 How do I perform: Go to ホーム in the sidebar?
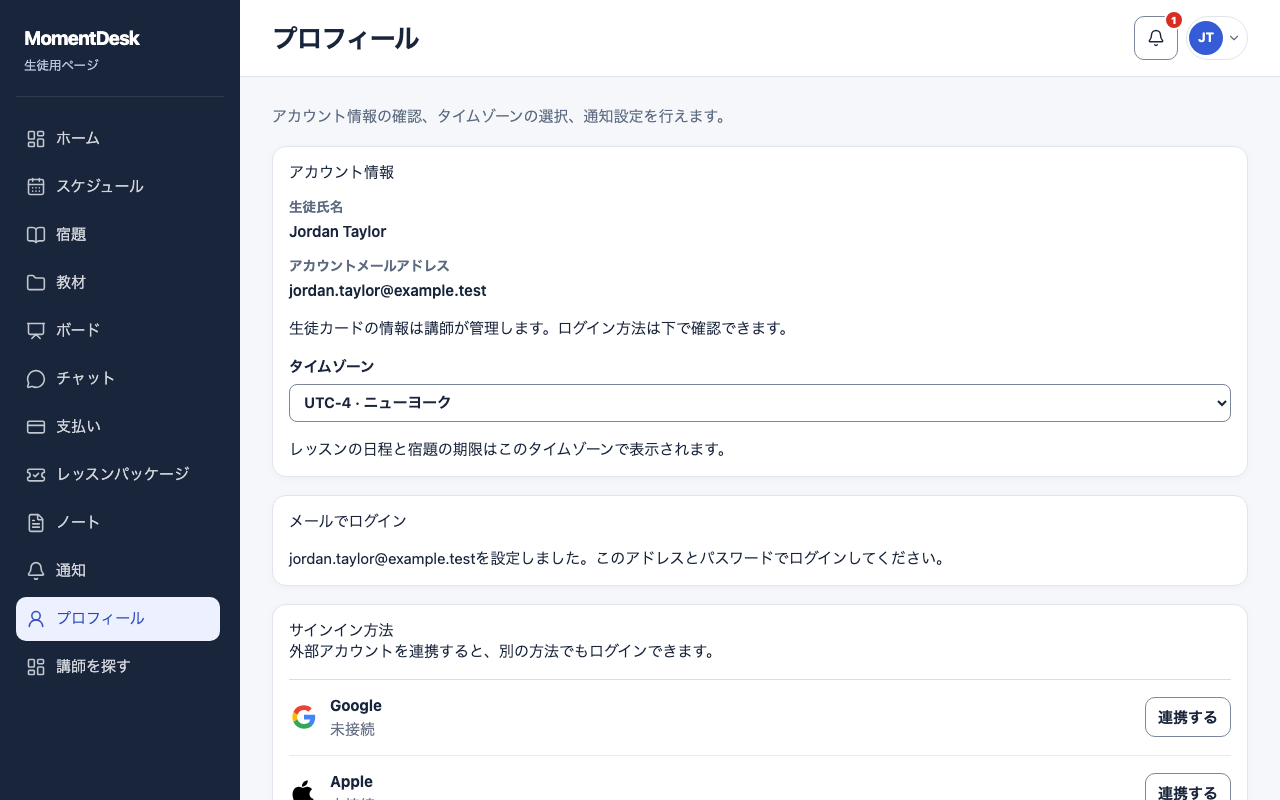[118, 139]
